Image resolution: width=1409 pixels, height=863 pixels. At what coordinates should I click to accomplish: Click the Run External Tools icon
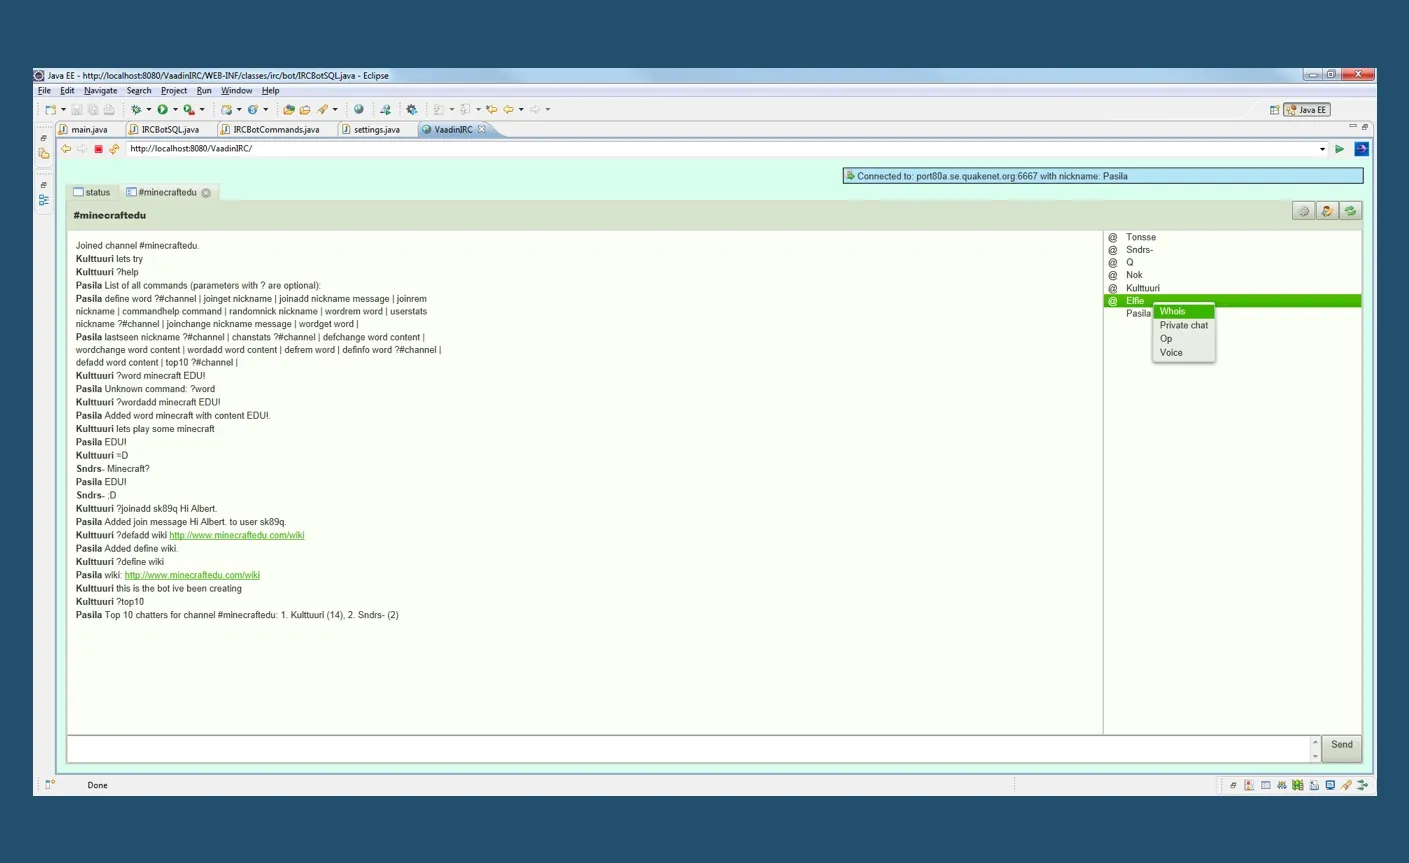coord(188,109)
